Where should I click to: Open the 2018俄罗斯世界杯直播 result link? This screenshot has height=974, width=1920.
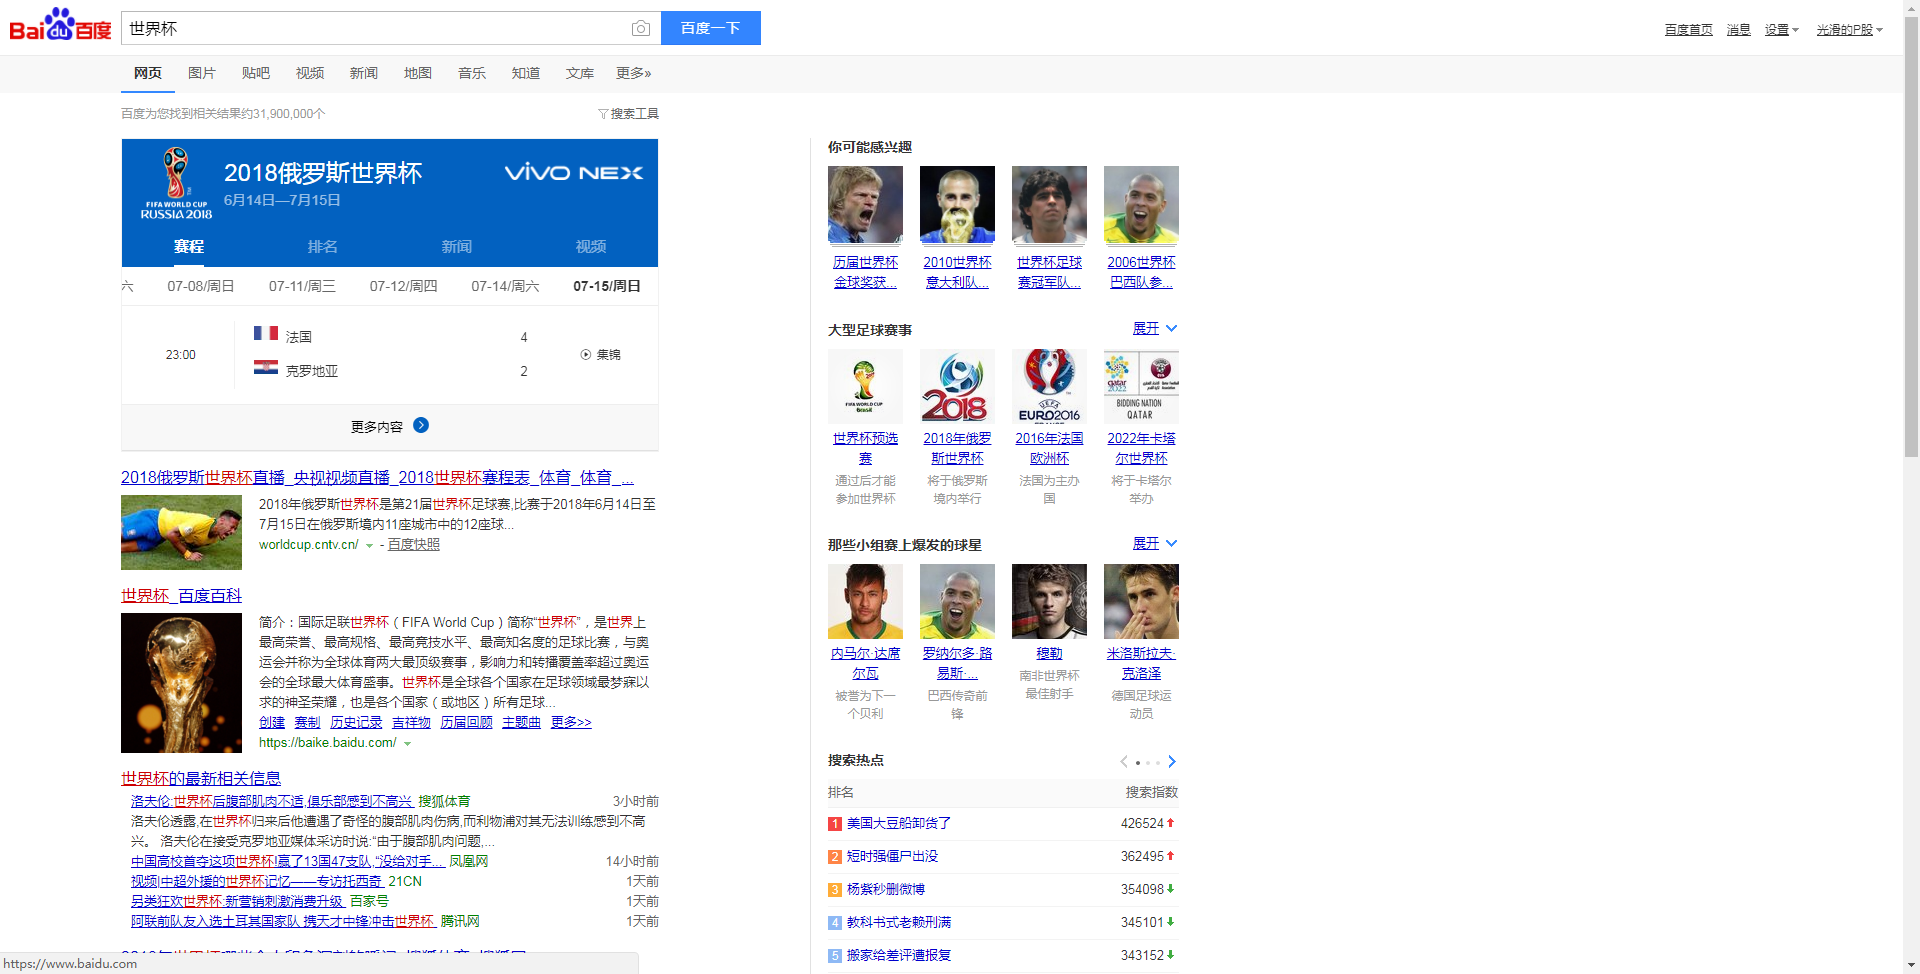click(377, 478)
